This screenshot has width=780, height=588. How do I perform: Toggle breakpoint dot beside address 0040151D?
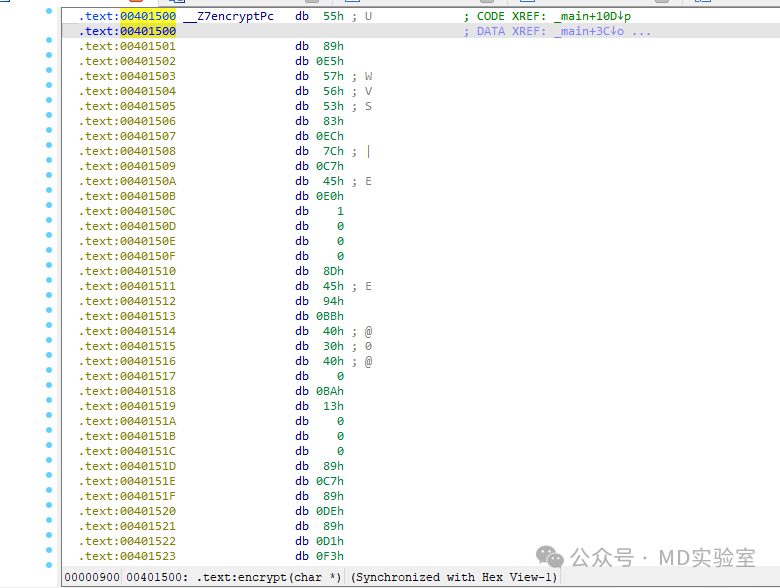pyautogui.click(x=49, y=460)
